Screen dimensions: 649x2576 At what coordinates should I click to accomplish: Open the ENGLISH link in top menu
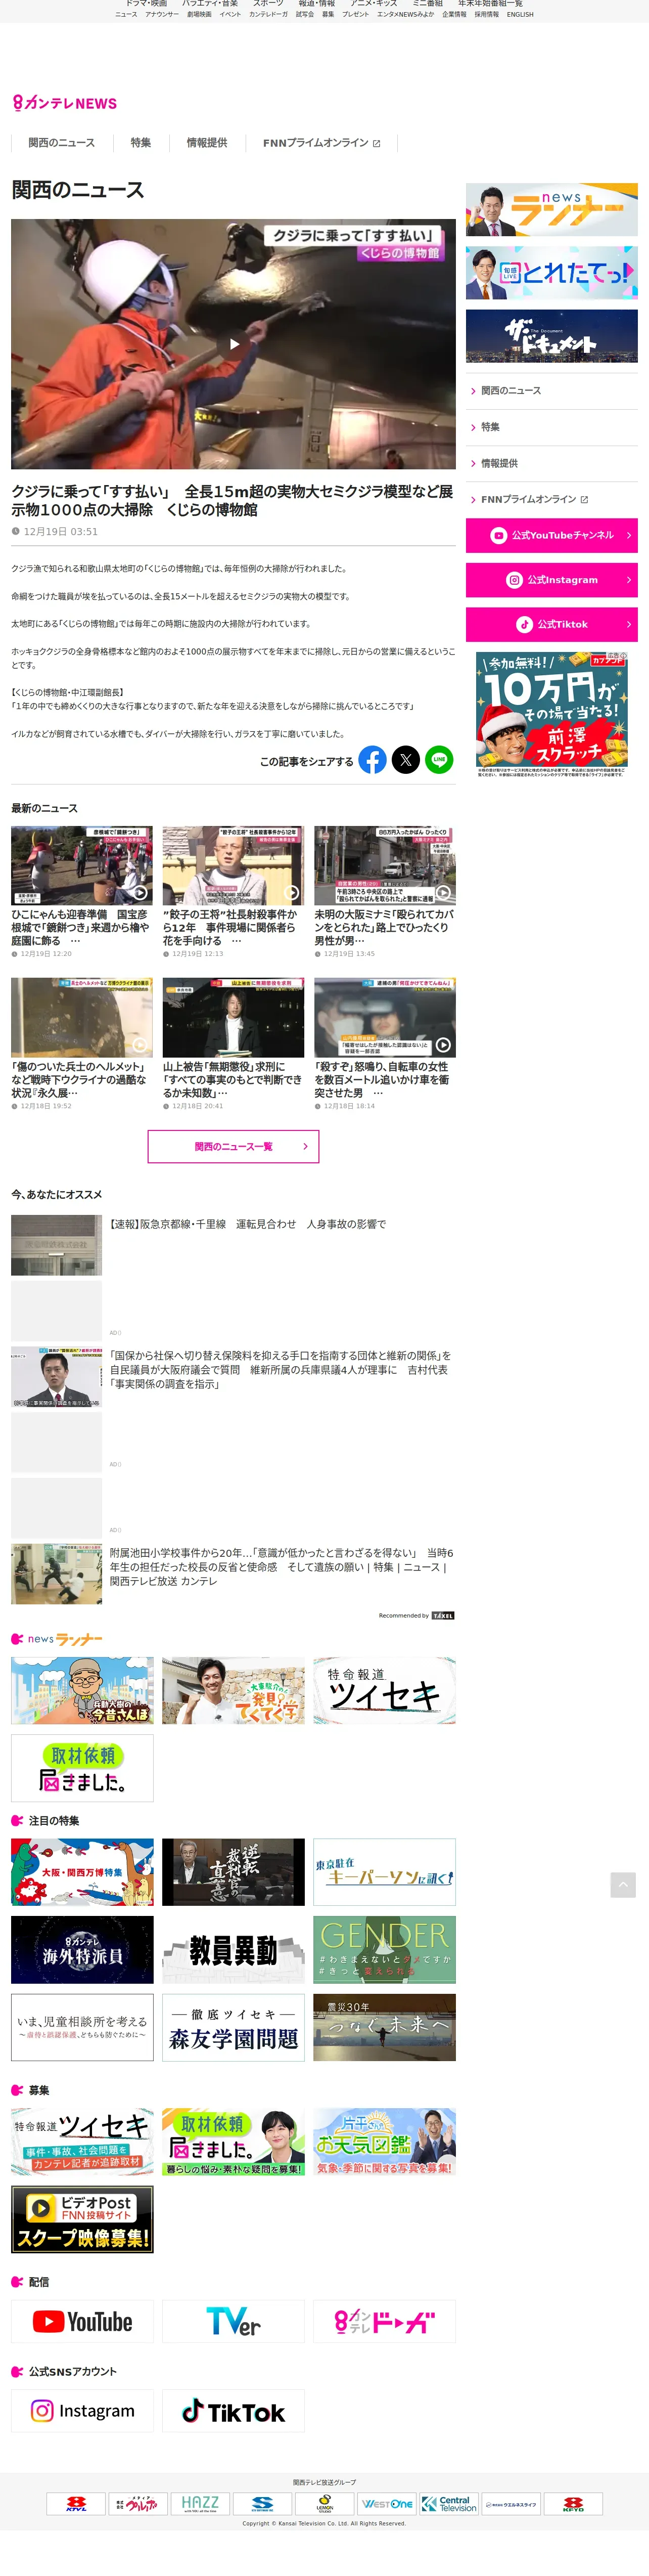(x=520, y=15)
